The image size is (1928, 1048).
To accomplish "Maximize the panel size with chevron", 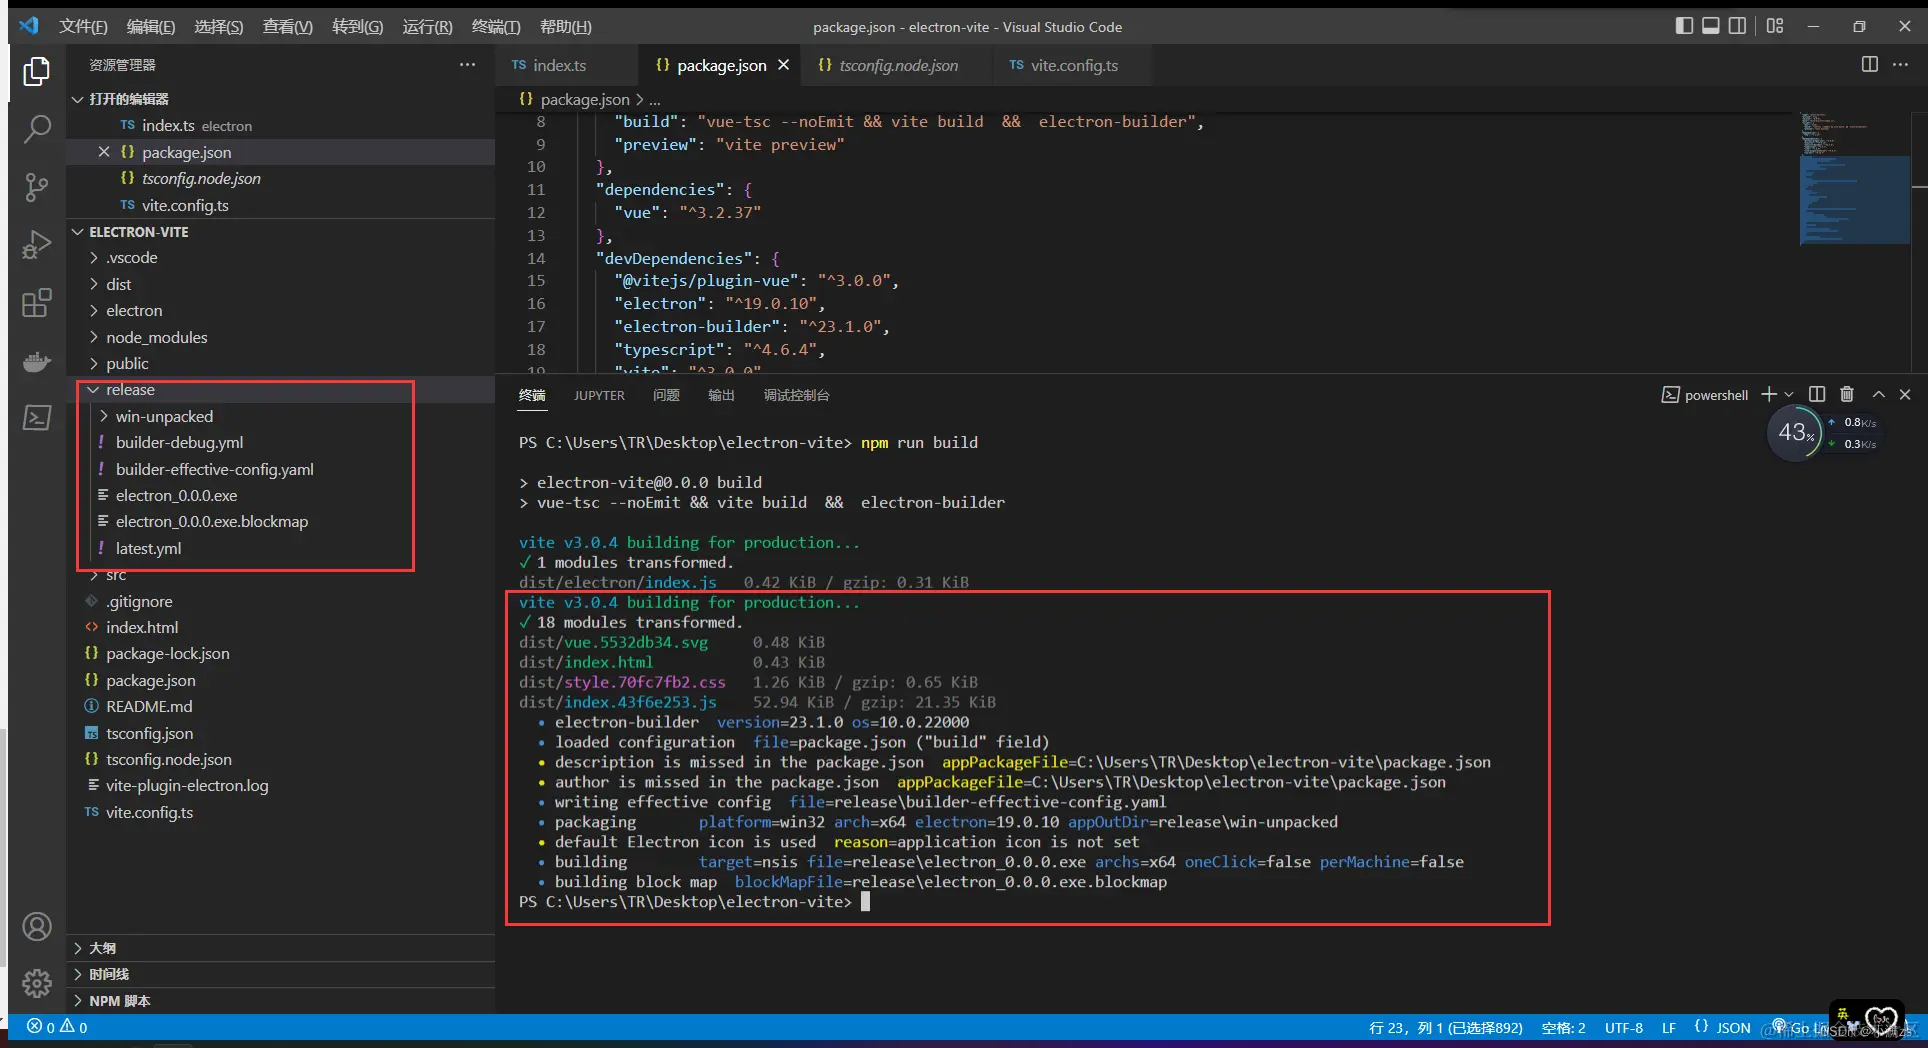I will [1879, 395].
